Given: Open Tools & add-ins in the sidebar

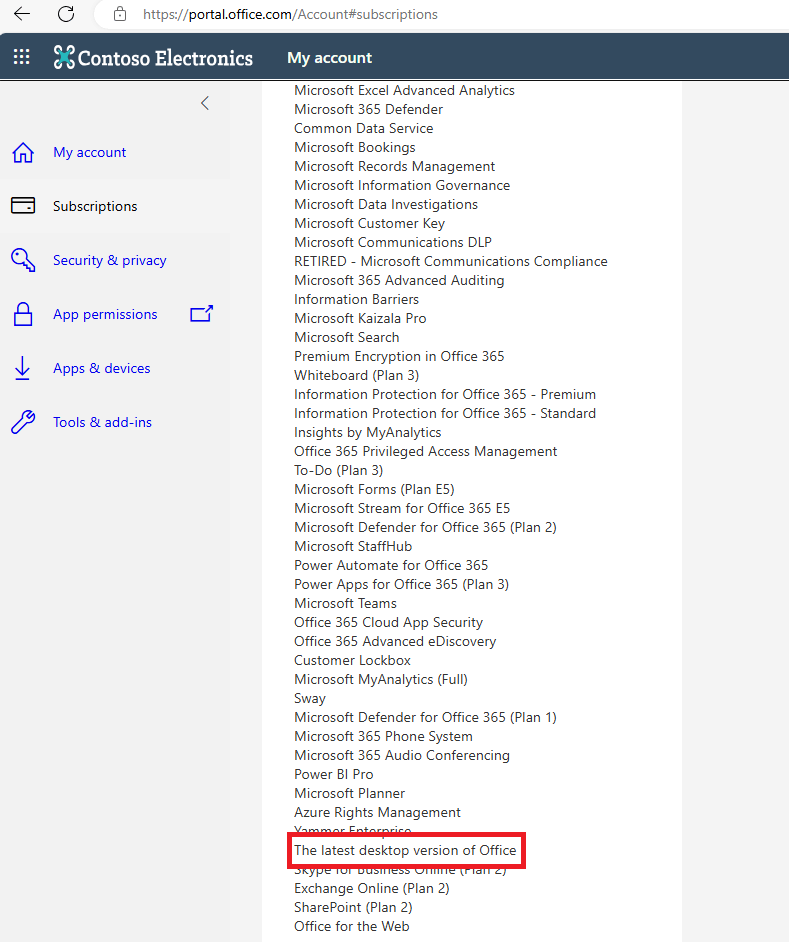Looking at the screenshot, I should 102,423.
